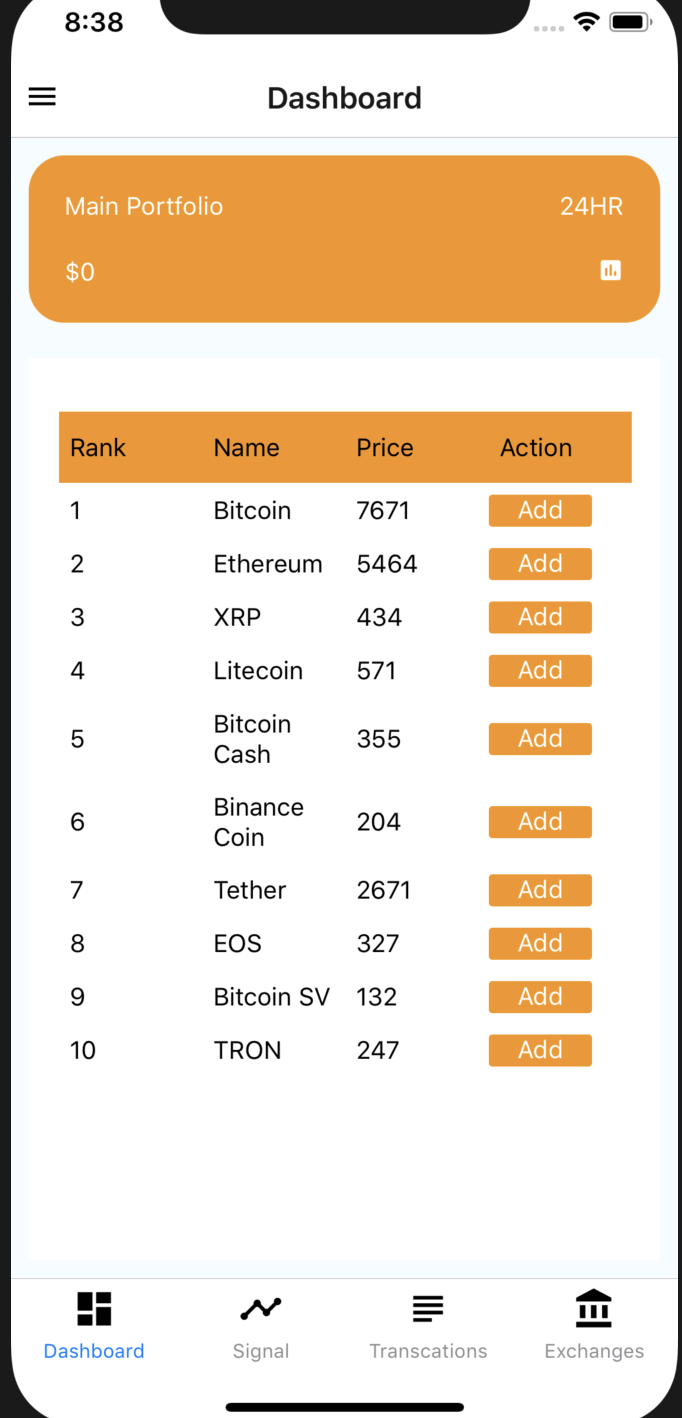Open Transcations via the list icon
The image size is (682, 1418).
click(427, 1307)
